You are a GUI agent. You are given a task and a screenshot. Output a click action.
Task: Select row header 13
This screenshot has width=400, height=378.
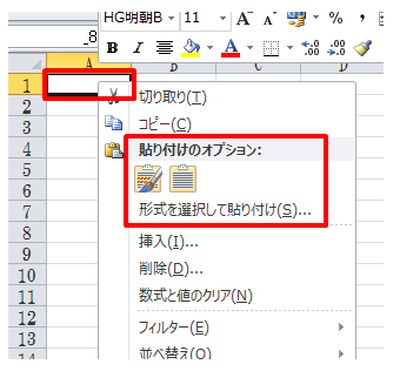click(27, 338)
